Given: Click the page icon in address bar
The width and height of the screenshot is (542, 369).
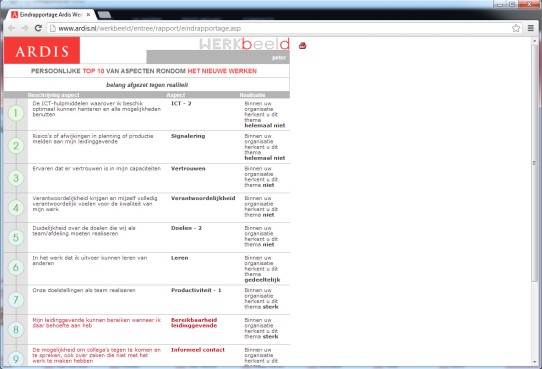Looking at the screenshot, I should point(53,28).
